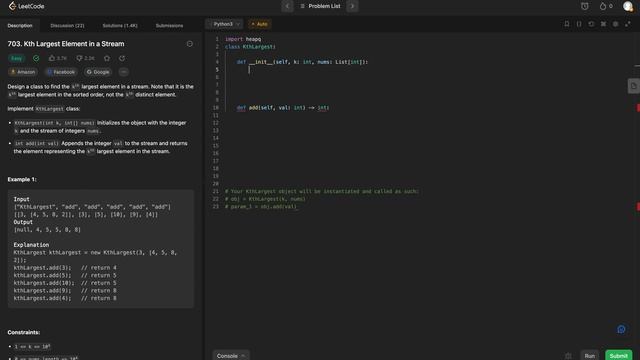Open the timer alarm clock icon

click(584, 6)
